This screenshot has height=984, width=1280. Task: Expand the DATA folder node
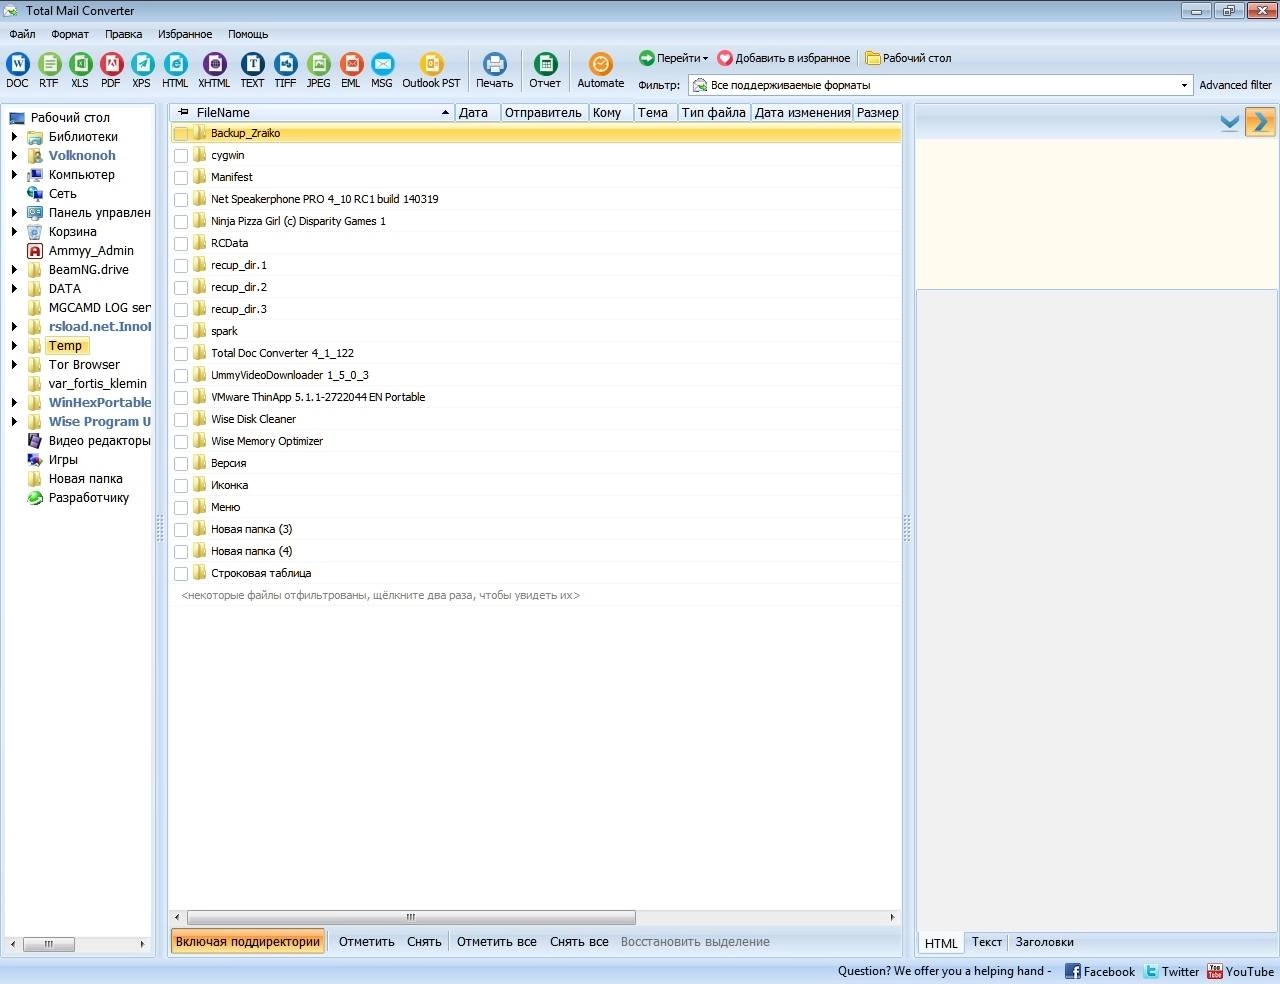click(14, 289)
